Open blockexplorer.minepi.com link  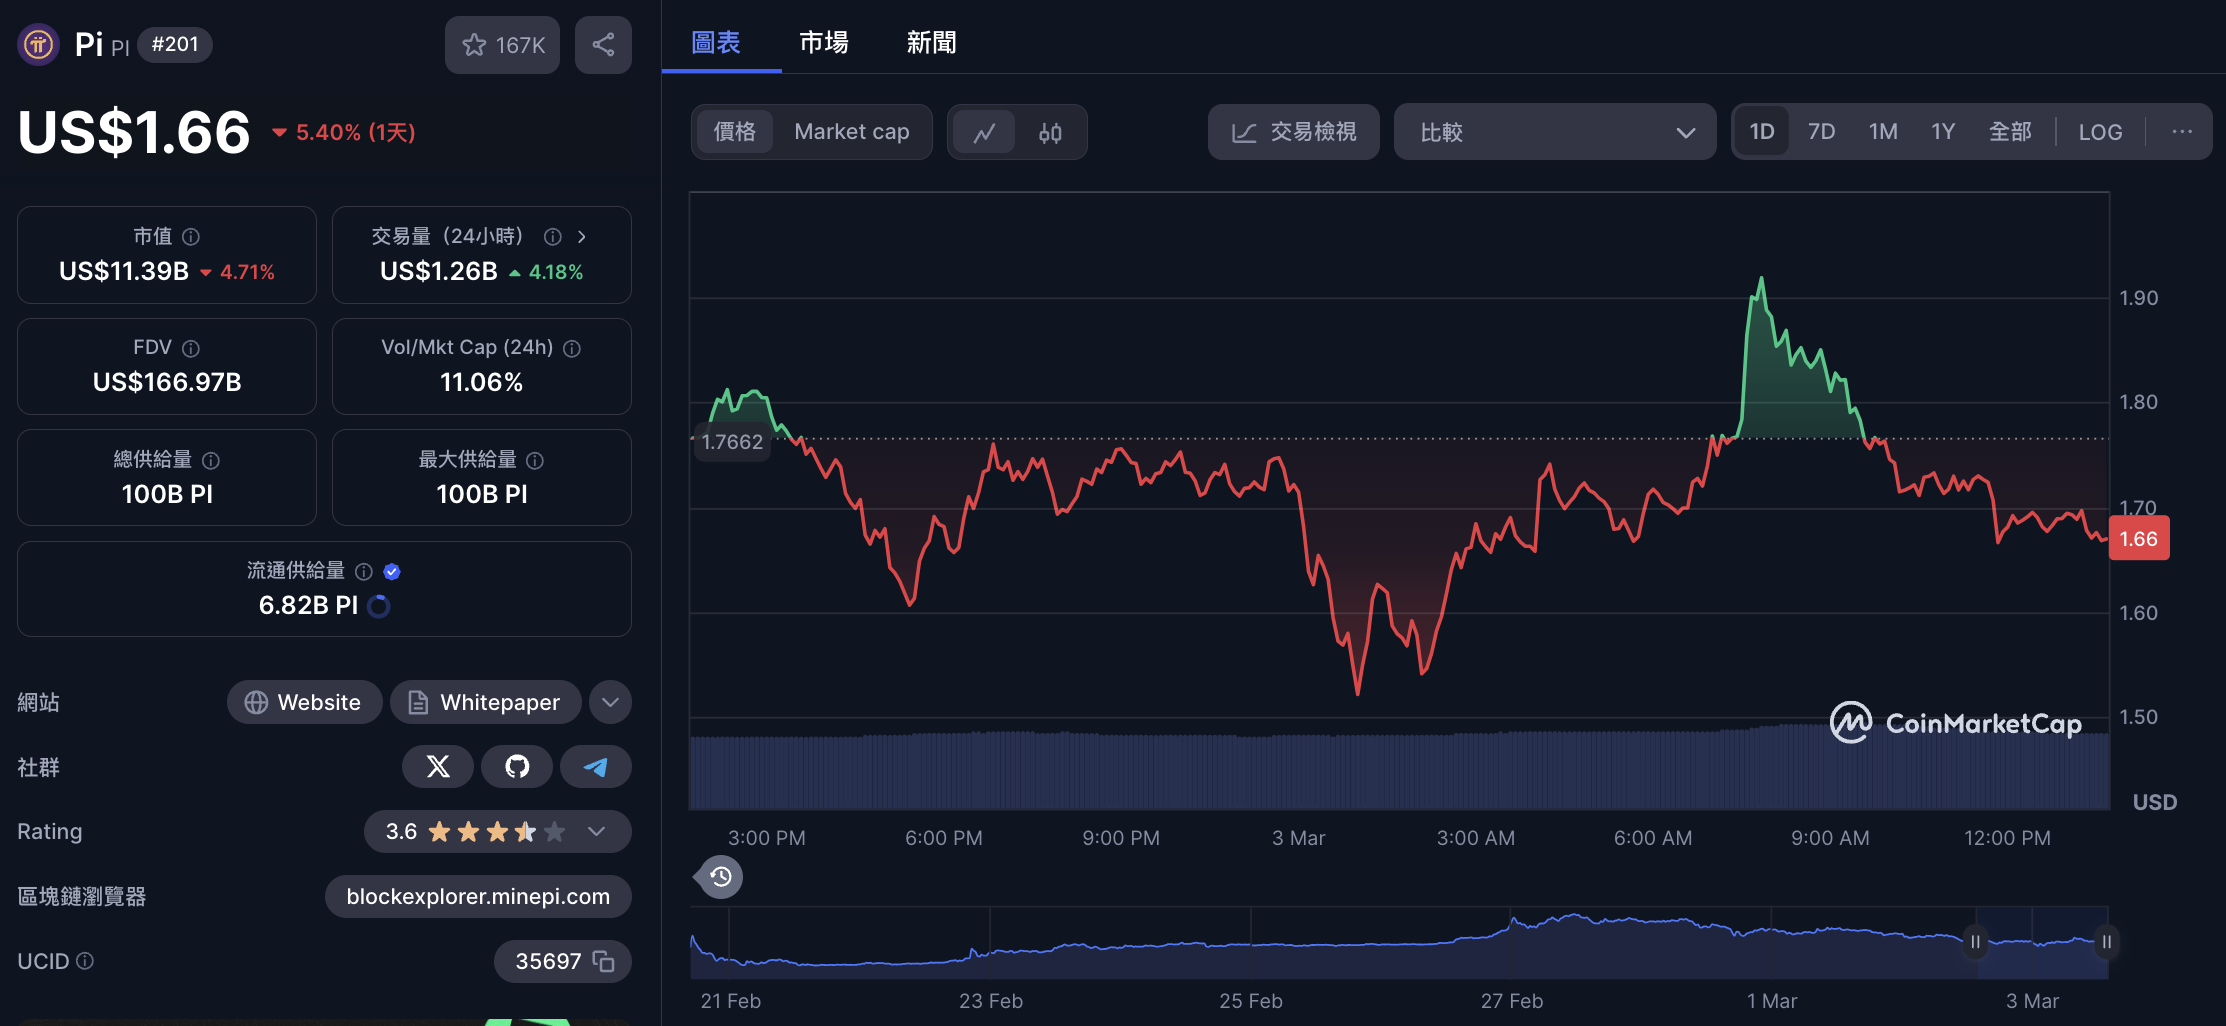478,896
